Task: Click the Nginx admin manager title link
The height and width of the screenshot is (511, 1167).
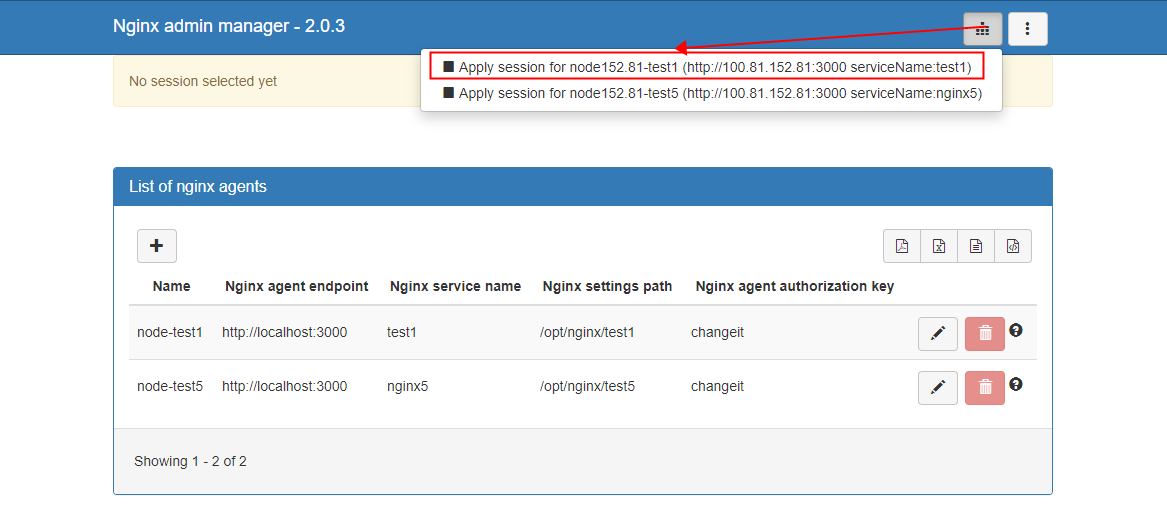Action: click(x=229, y=26)
